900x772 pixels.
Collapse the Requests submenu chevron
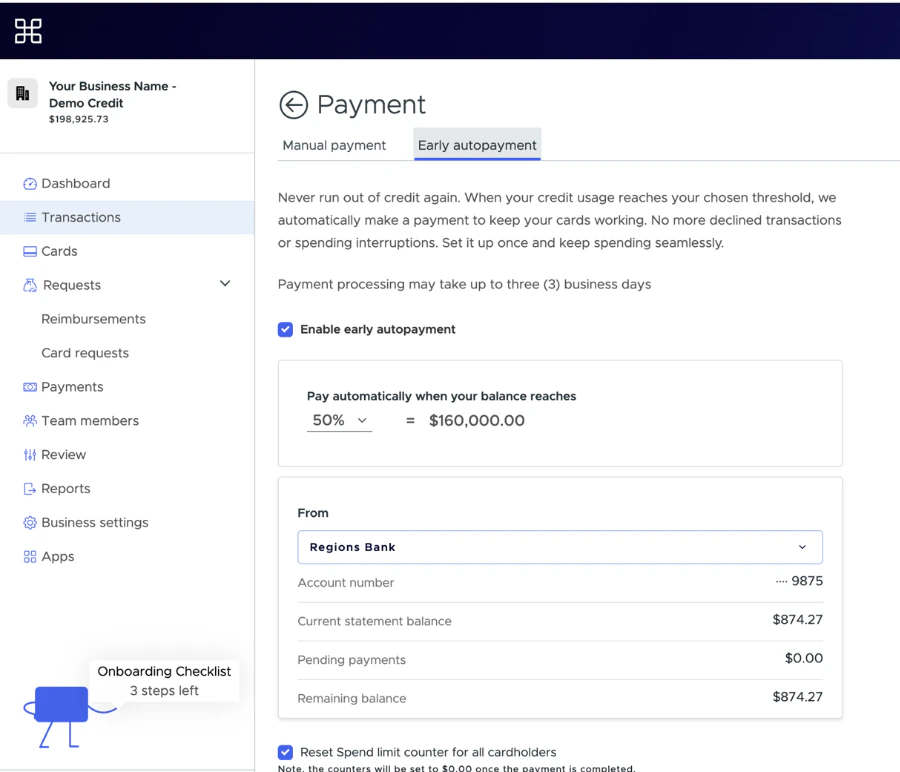pos(225,284)
